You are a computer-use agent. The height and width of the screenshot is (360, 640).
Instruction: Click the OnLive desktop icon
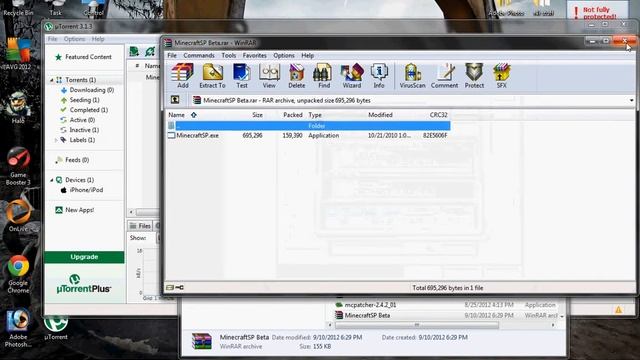click(18, 216)
